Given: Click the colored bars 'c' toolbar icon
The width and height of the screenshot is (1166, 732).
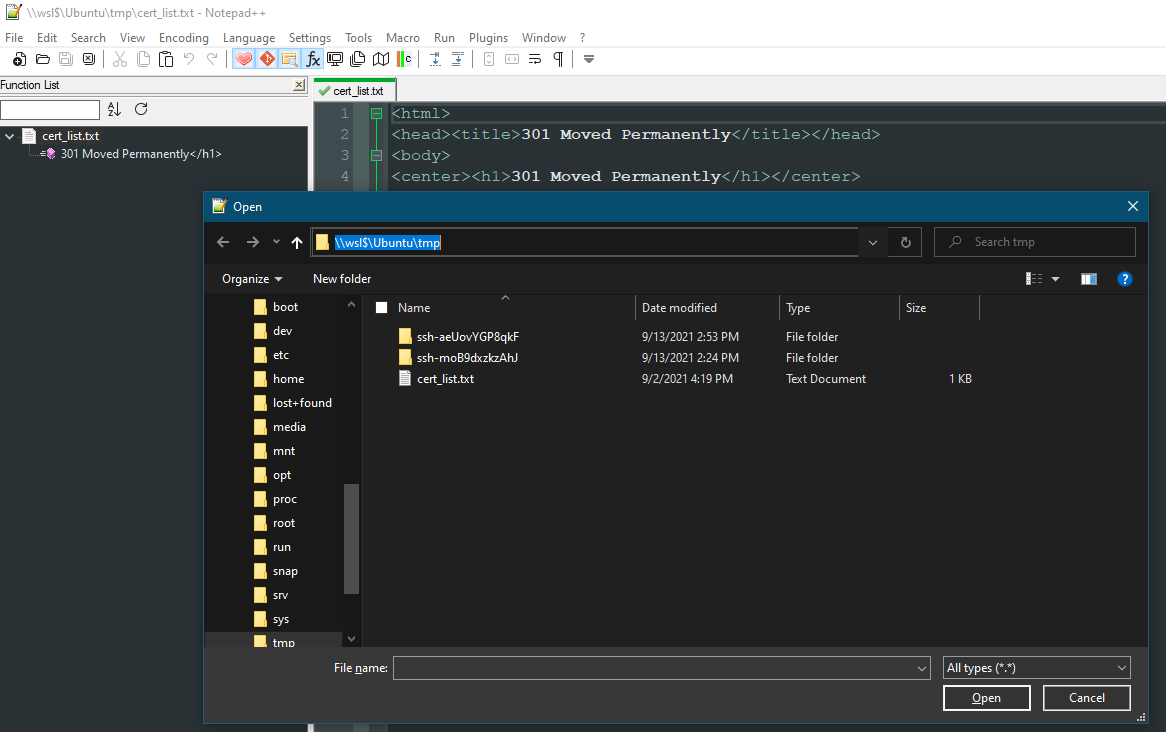Looking at the screenshot, I should [x=404, y=60].
